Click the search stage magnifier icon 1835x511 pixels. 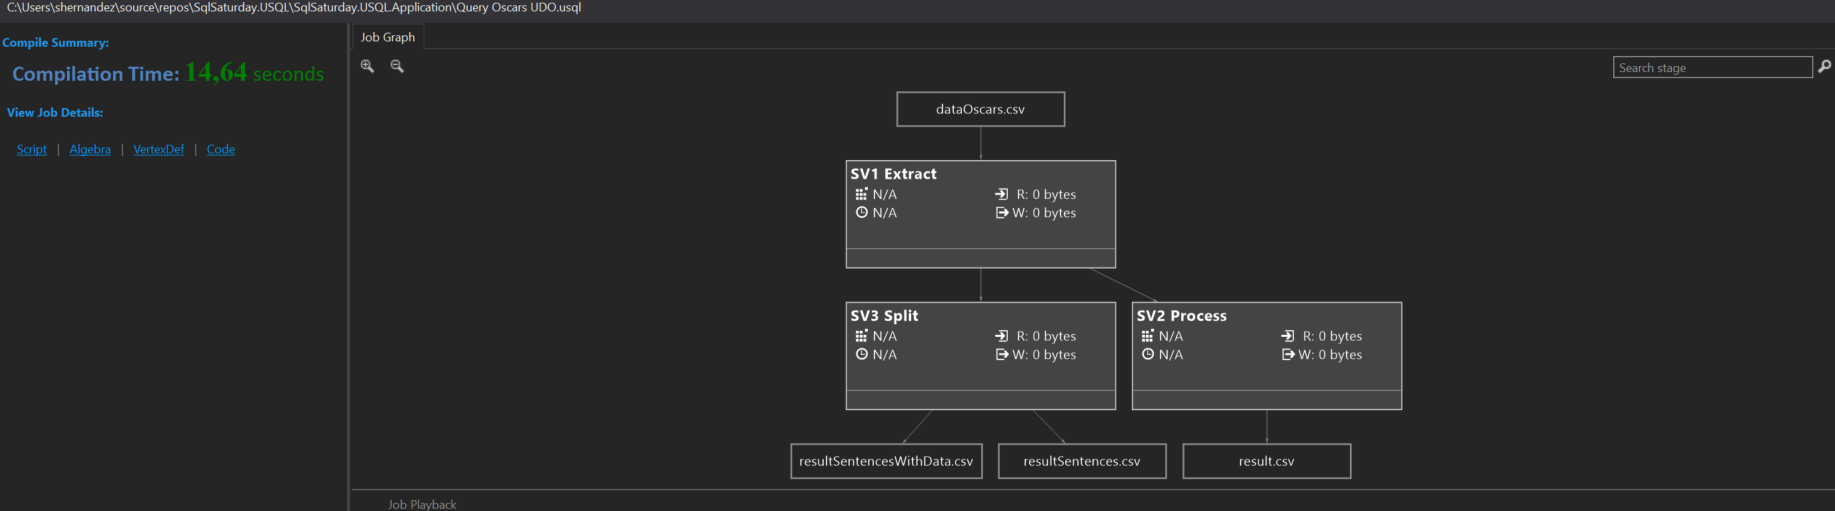tap(1824, 67)
